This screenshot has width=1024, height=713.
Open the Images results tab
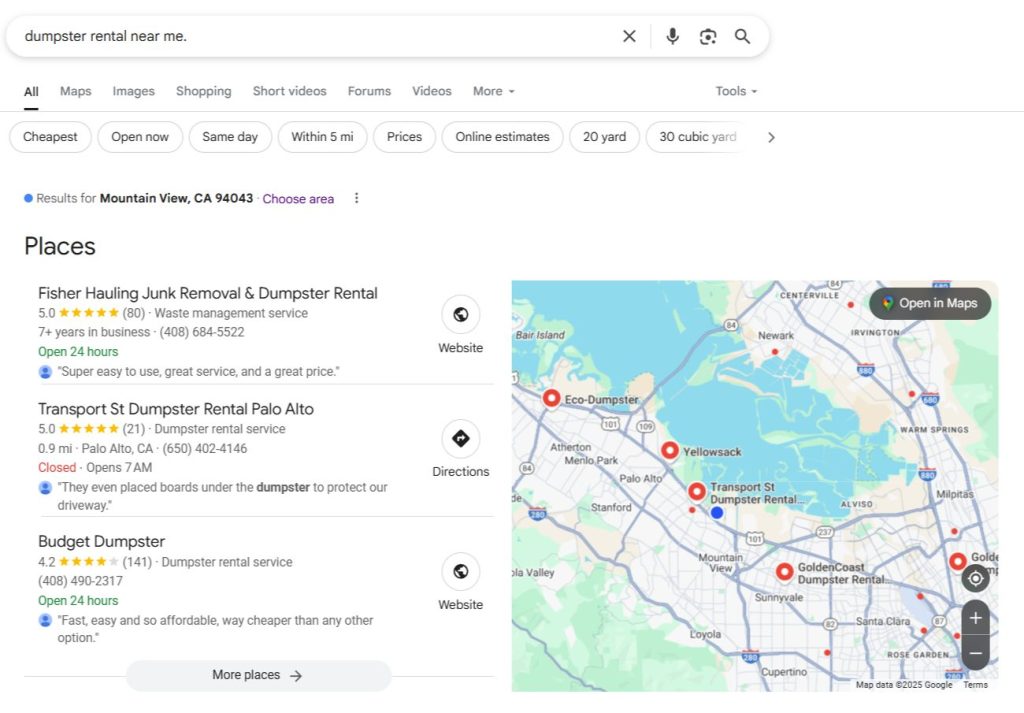pyautogui.click(x=133, y=91)
